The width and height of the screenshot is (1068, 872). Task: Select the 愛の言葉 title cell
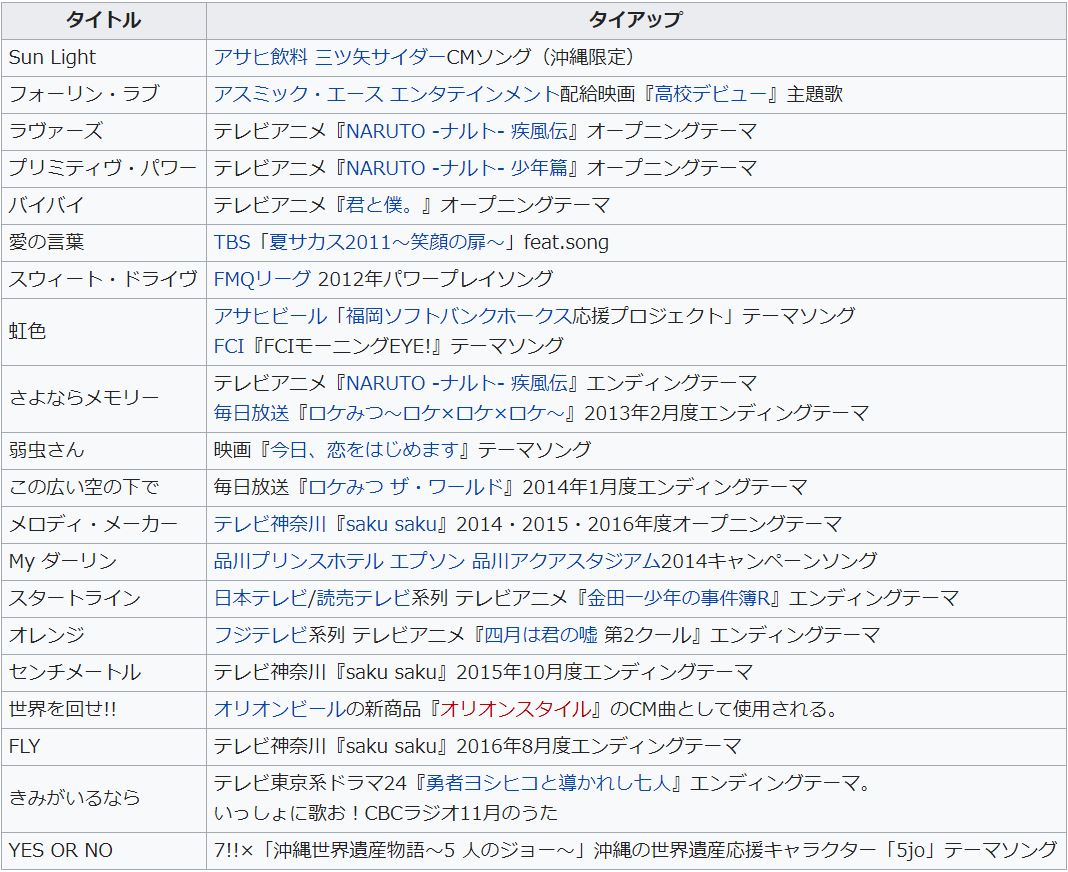(x=104, y=242)
